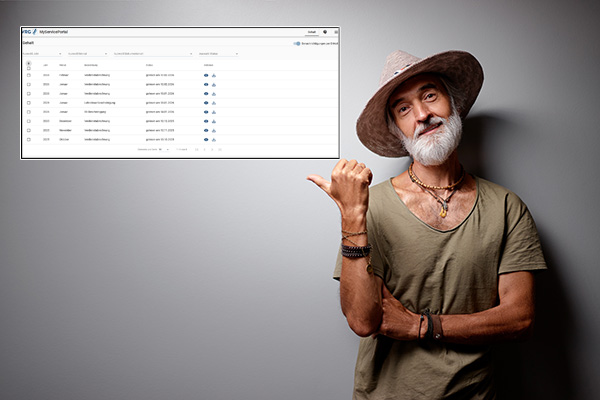This screenshot has width=600, height=400.
Task: Tick the checkbox of the first table row
Action: point(28,75)
